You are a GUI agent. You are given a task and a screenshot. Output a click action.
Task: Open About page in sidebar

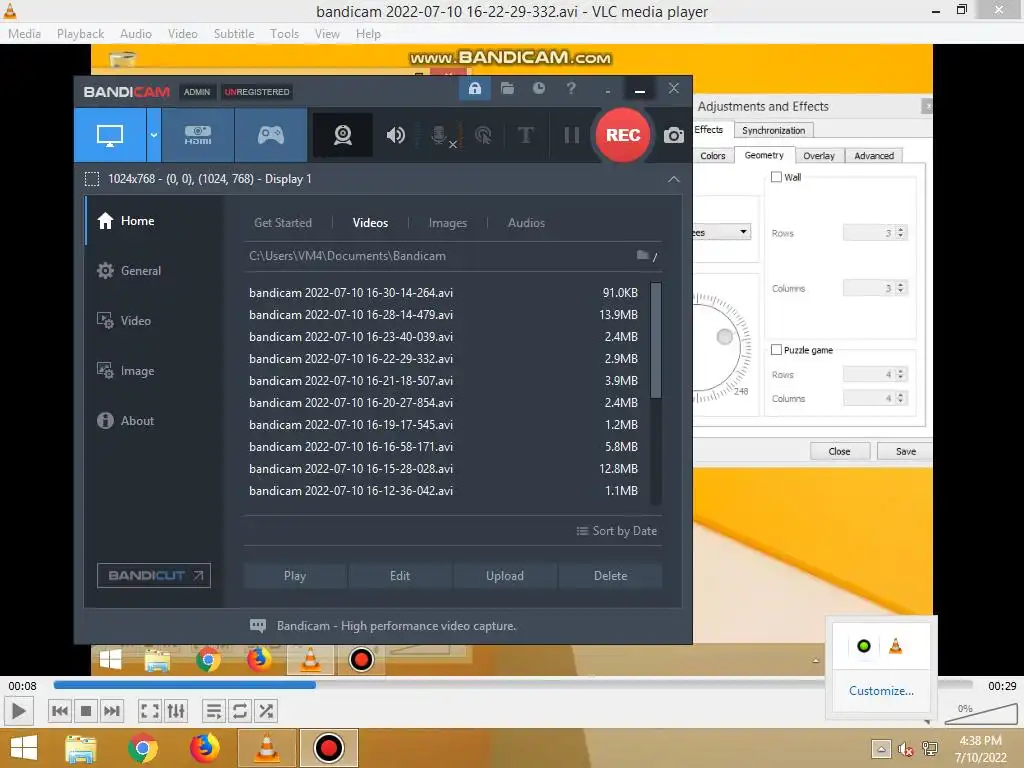(125, 421)
